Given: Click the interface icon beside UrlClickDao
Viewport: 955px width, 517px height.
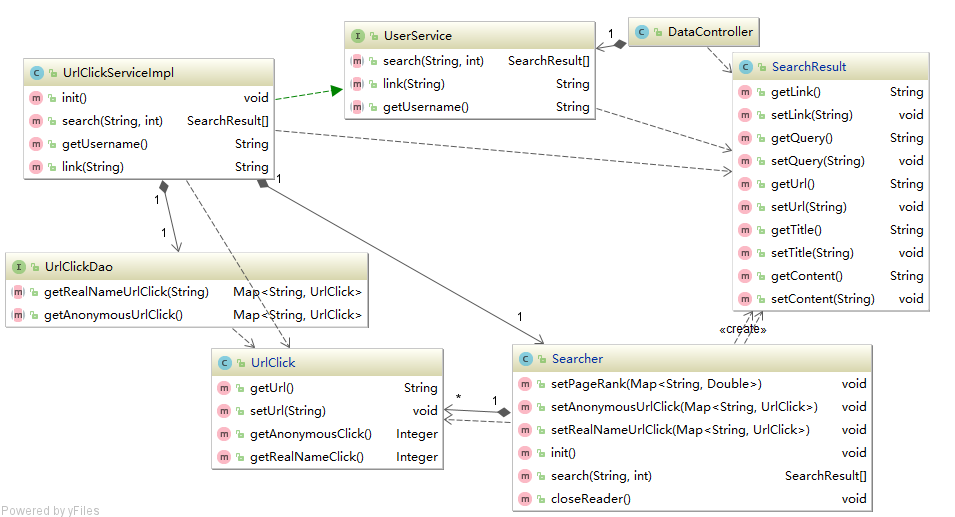Looking at the screenshot, I should pos(19,267).
